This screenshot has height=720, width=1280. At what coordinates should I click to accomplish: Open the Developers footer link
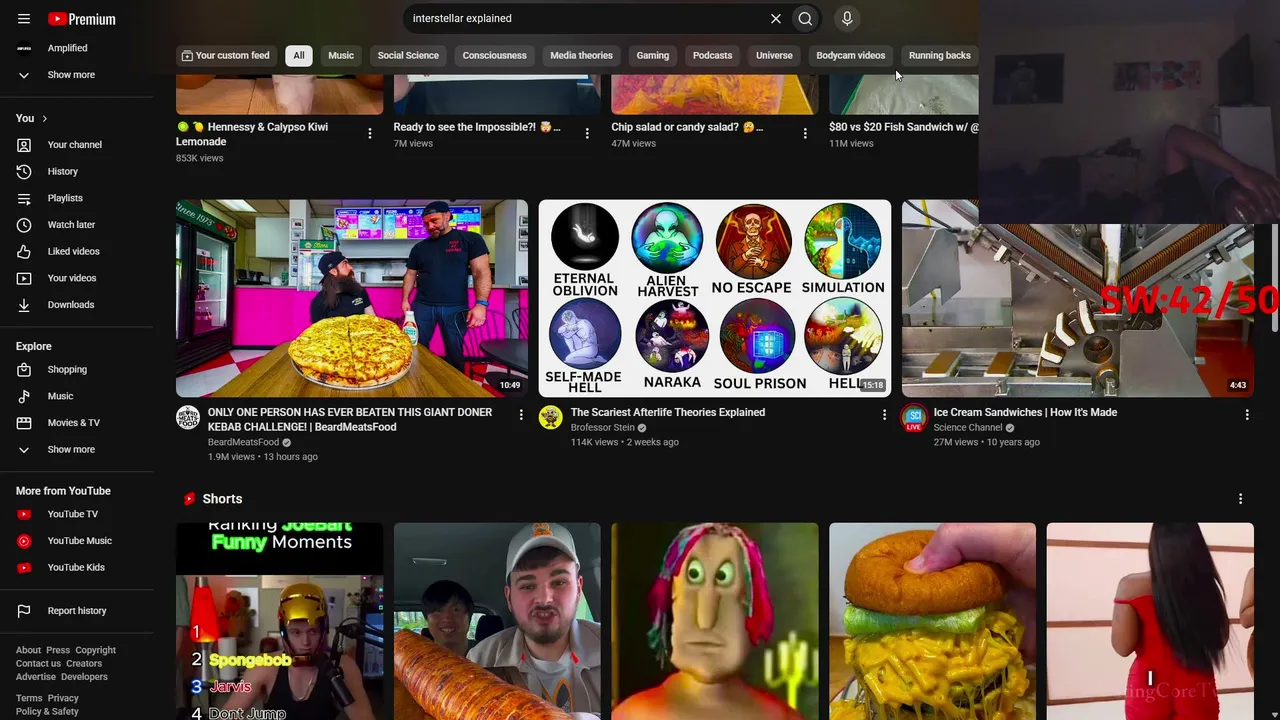84,677
